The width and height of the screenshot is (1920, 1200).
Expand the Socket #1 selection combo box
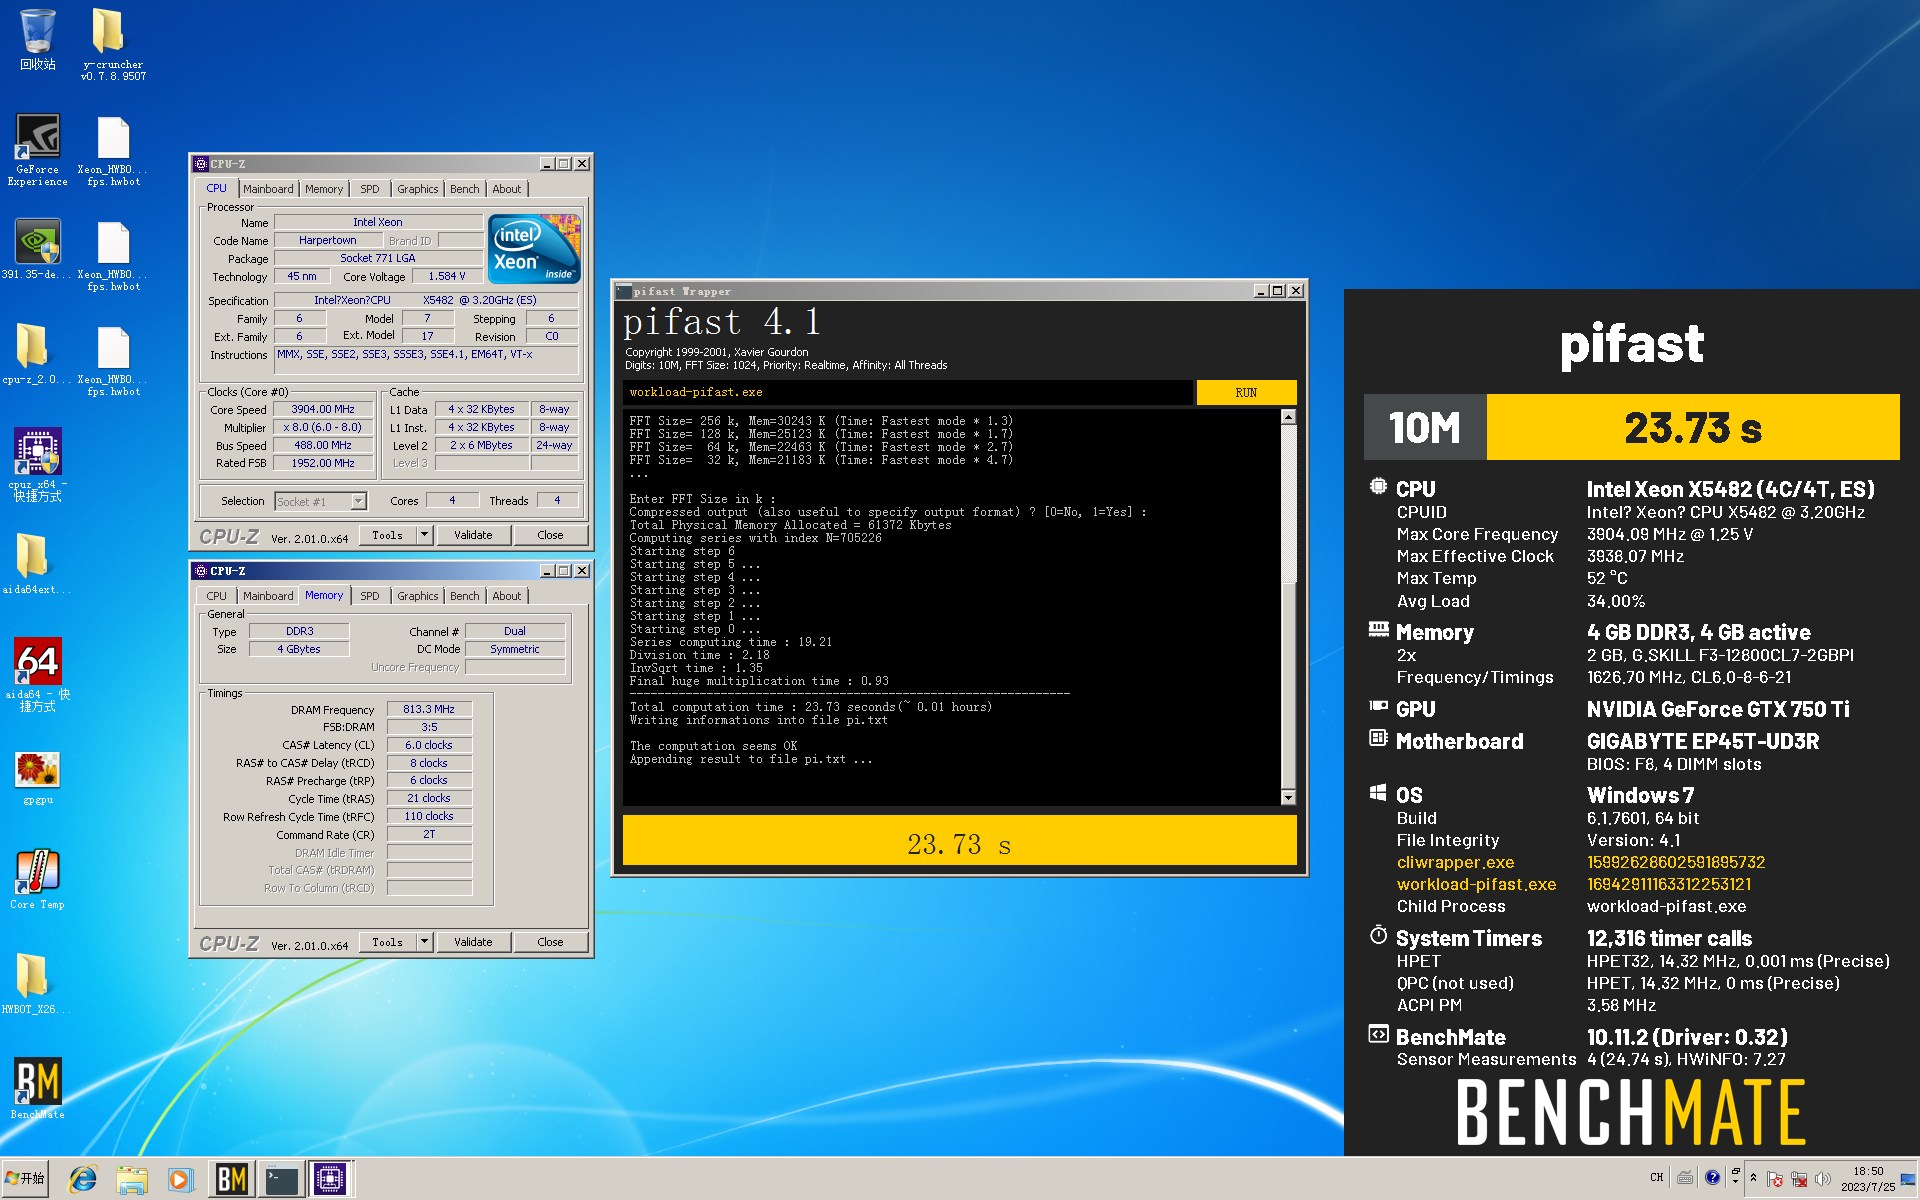point(320,501)
